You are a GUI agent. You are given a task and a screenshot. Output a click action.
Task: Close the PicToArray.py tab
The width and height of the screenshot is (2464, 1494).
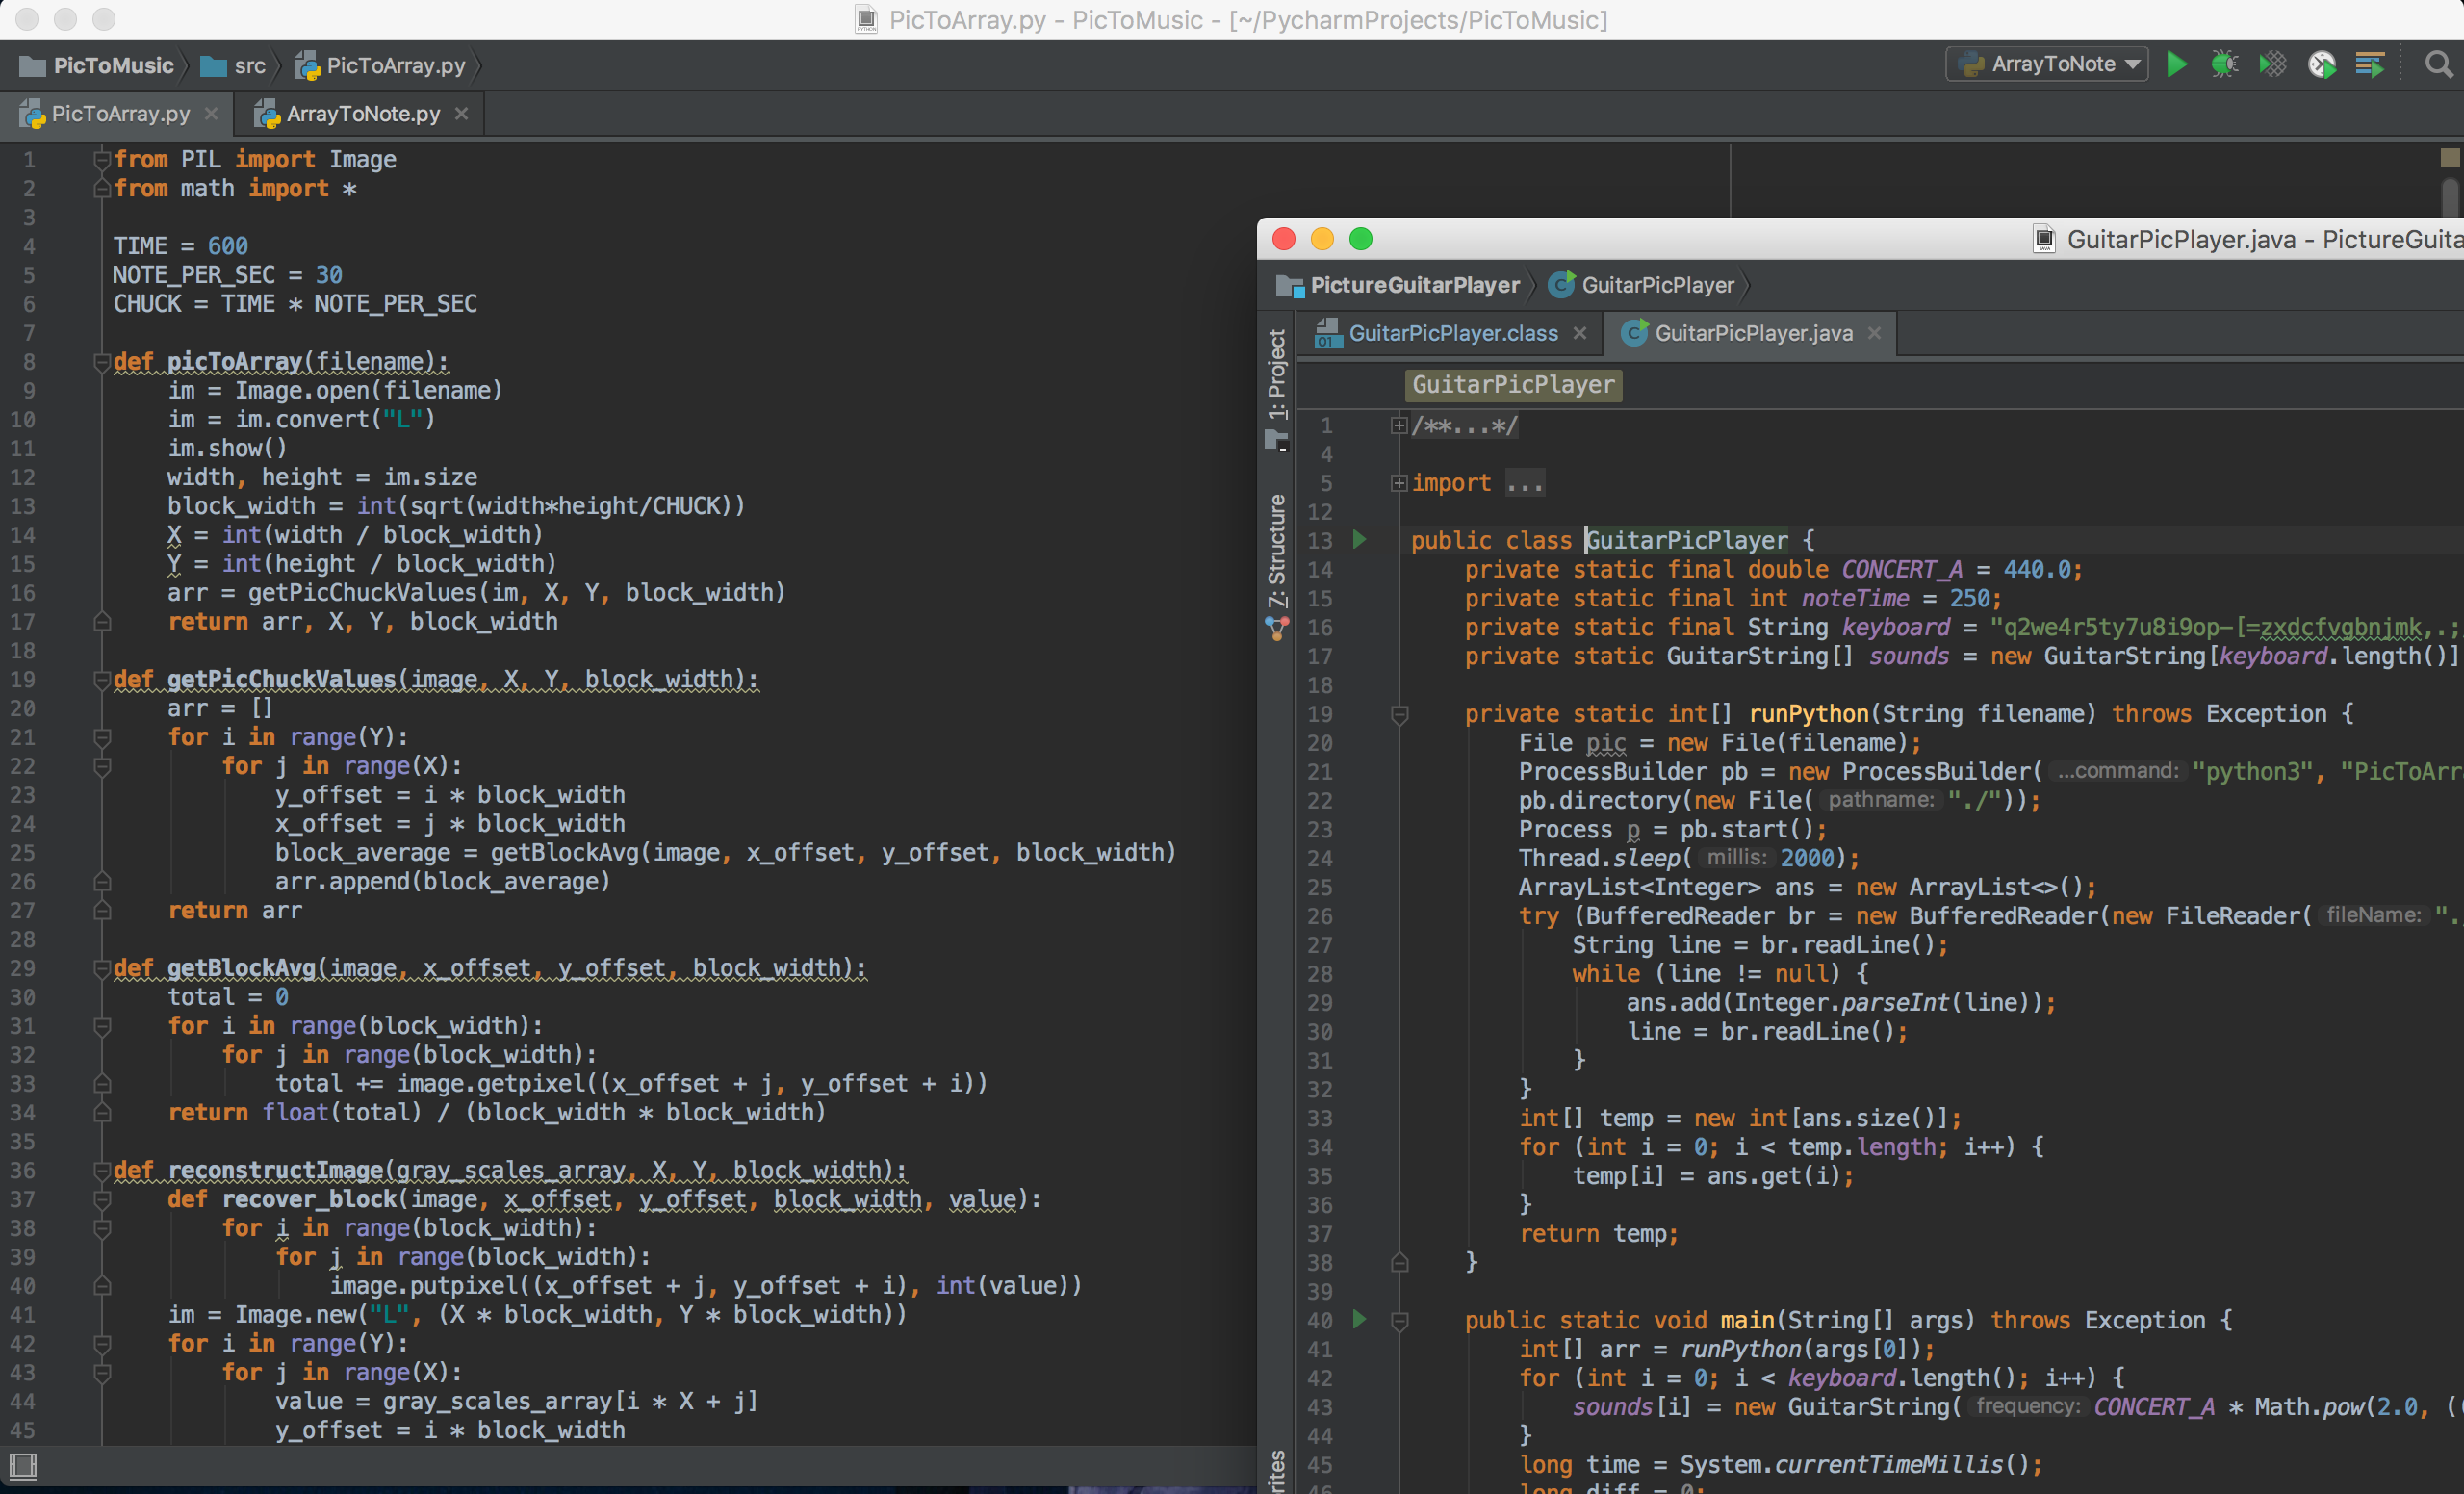click(211, 114)
